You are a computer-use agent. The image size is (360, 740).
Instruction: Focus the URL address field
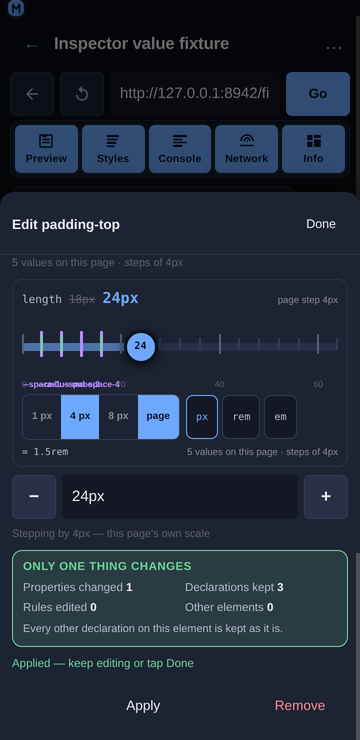(x=195, y=94)
